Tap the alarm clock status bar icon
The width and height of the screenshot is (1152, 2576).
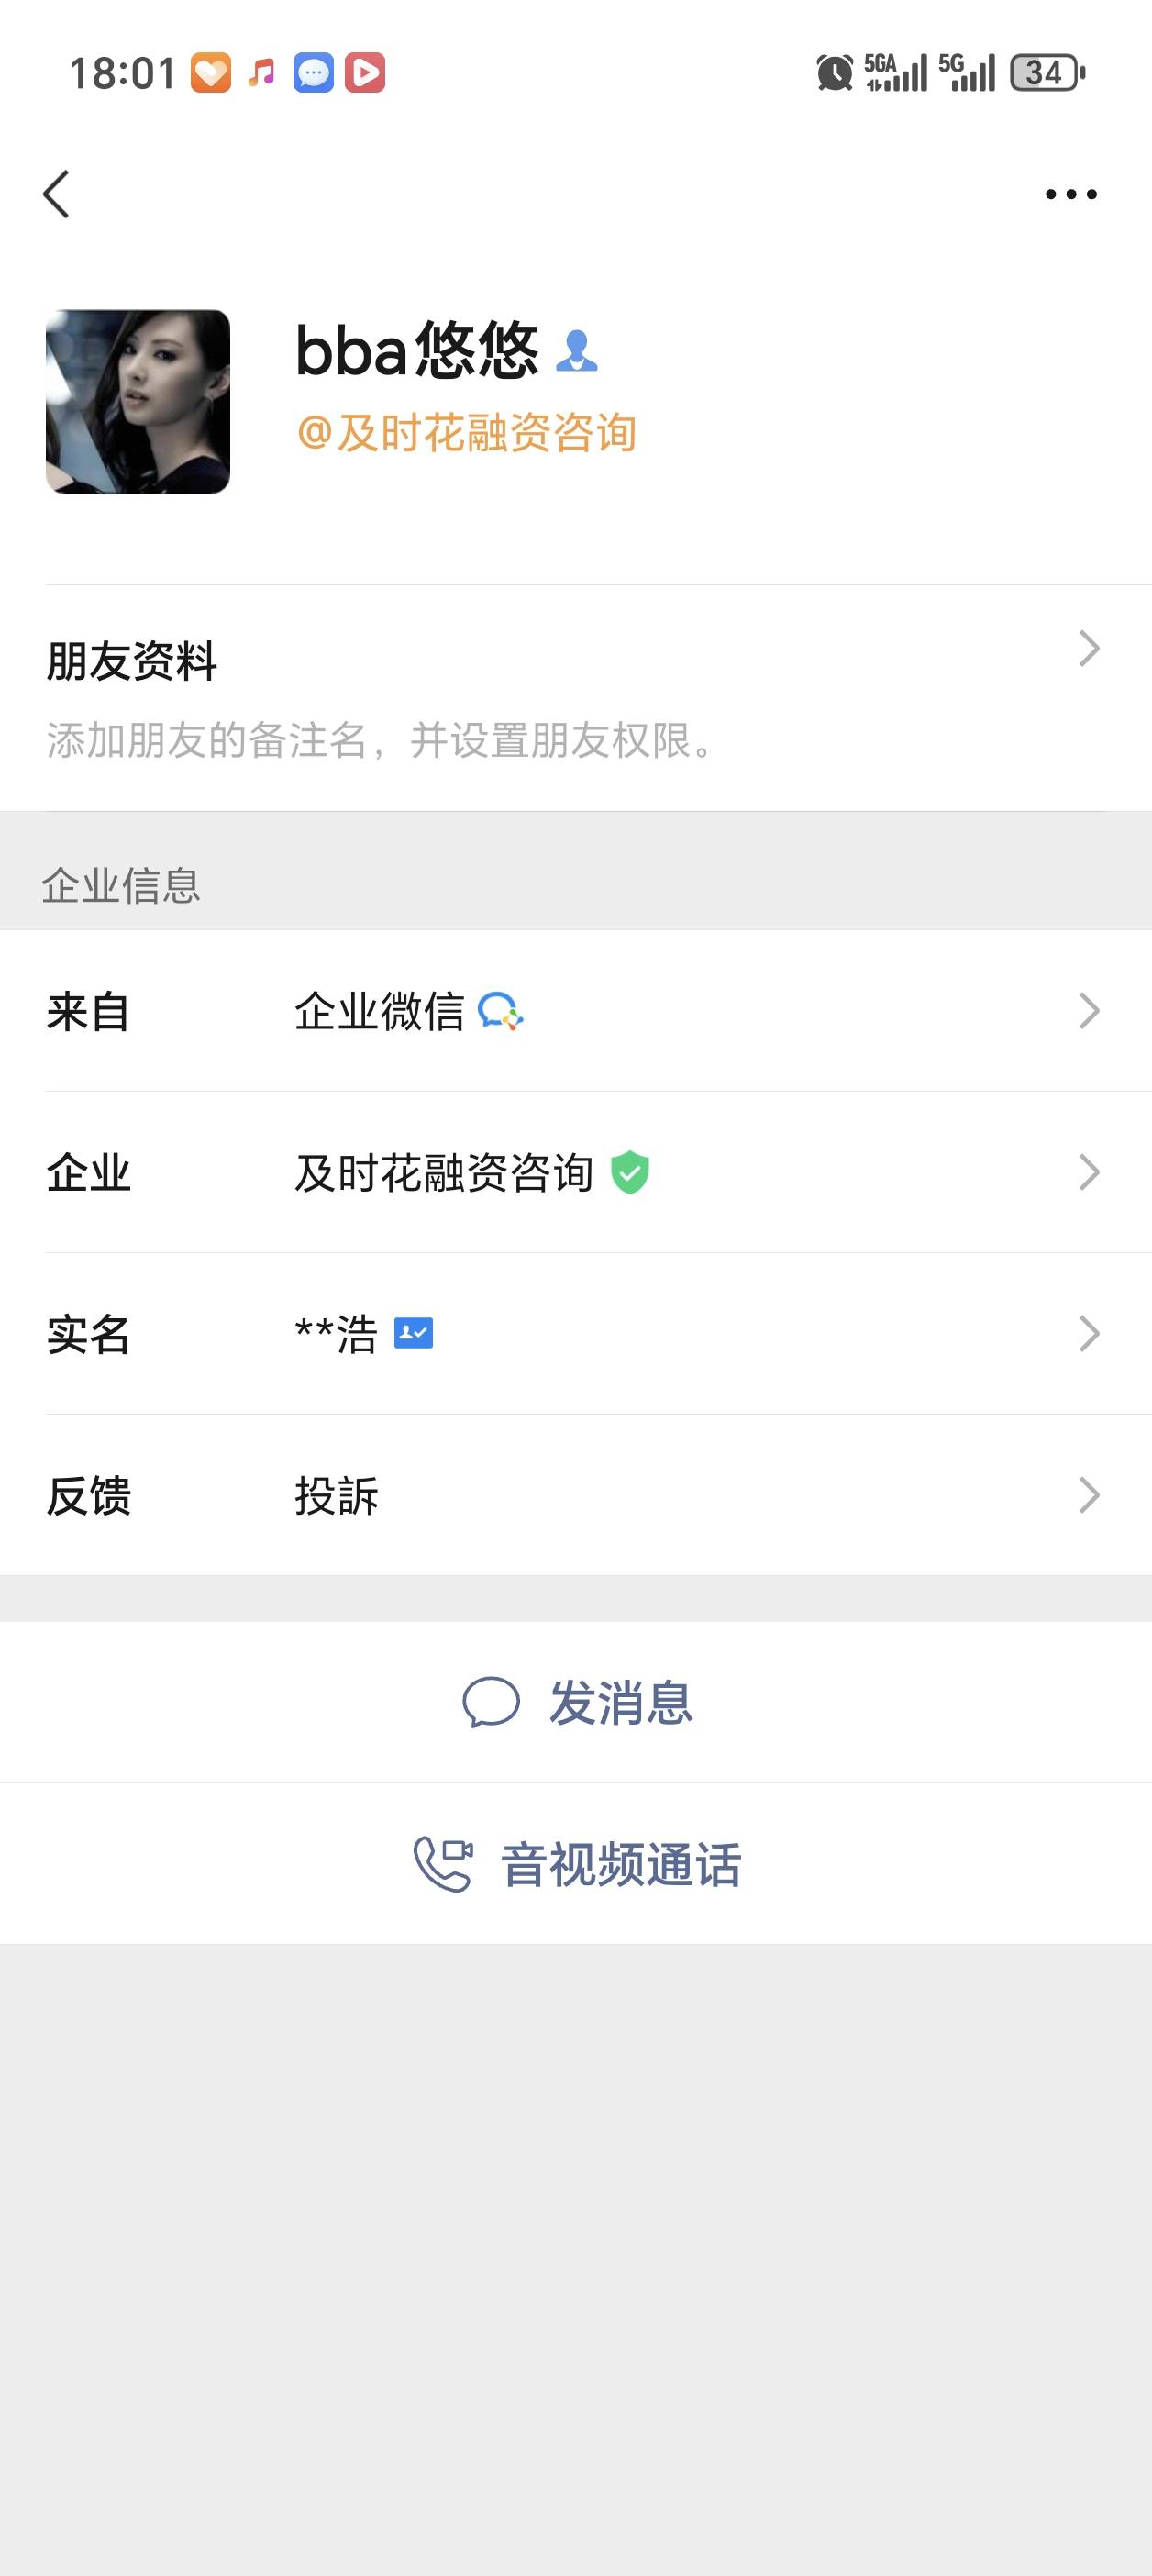tap(834, 73)
